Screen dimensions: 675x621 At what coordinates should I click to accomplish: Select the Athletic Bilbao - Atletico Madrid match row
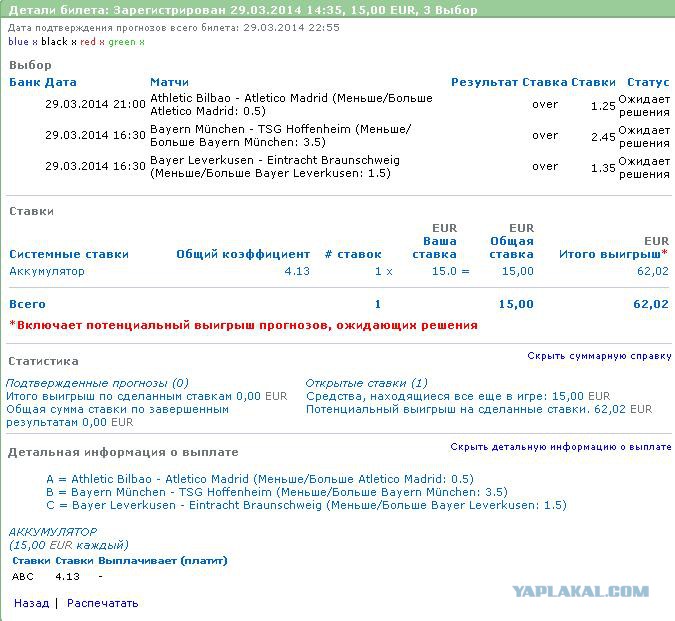[x=291, y=104]
